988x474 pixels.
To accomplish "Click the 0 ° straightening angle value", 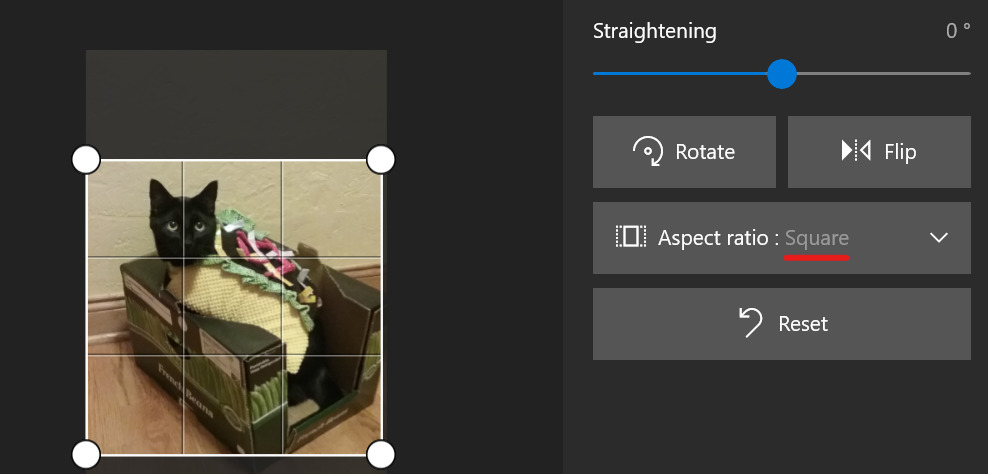I will tap(957, 31).
